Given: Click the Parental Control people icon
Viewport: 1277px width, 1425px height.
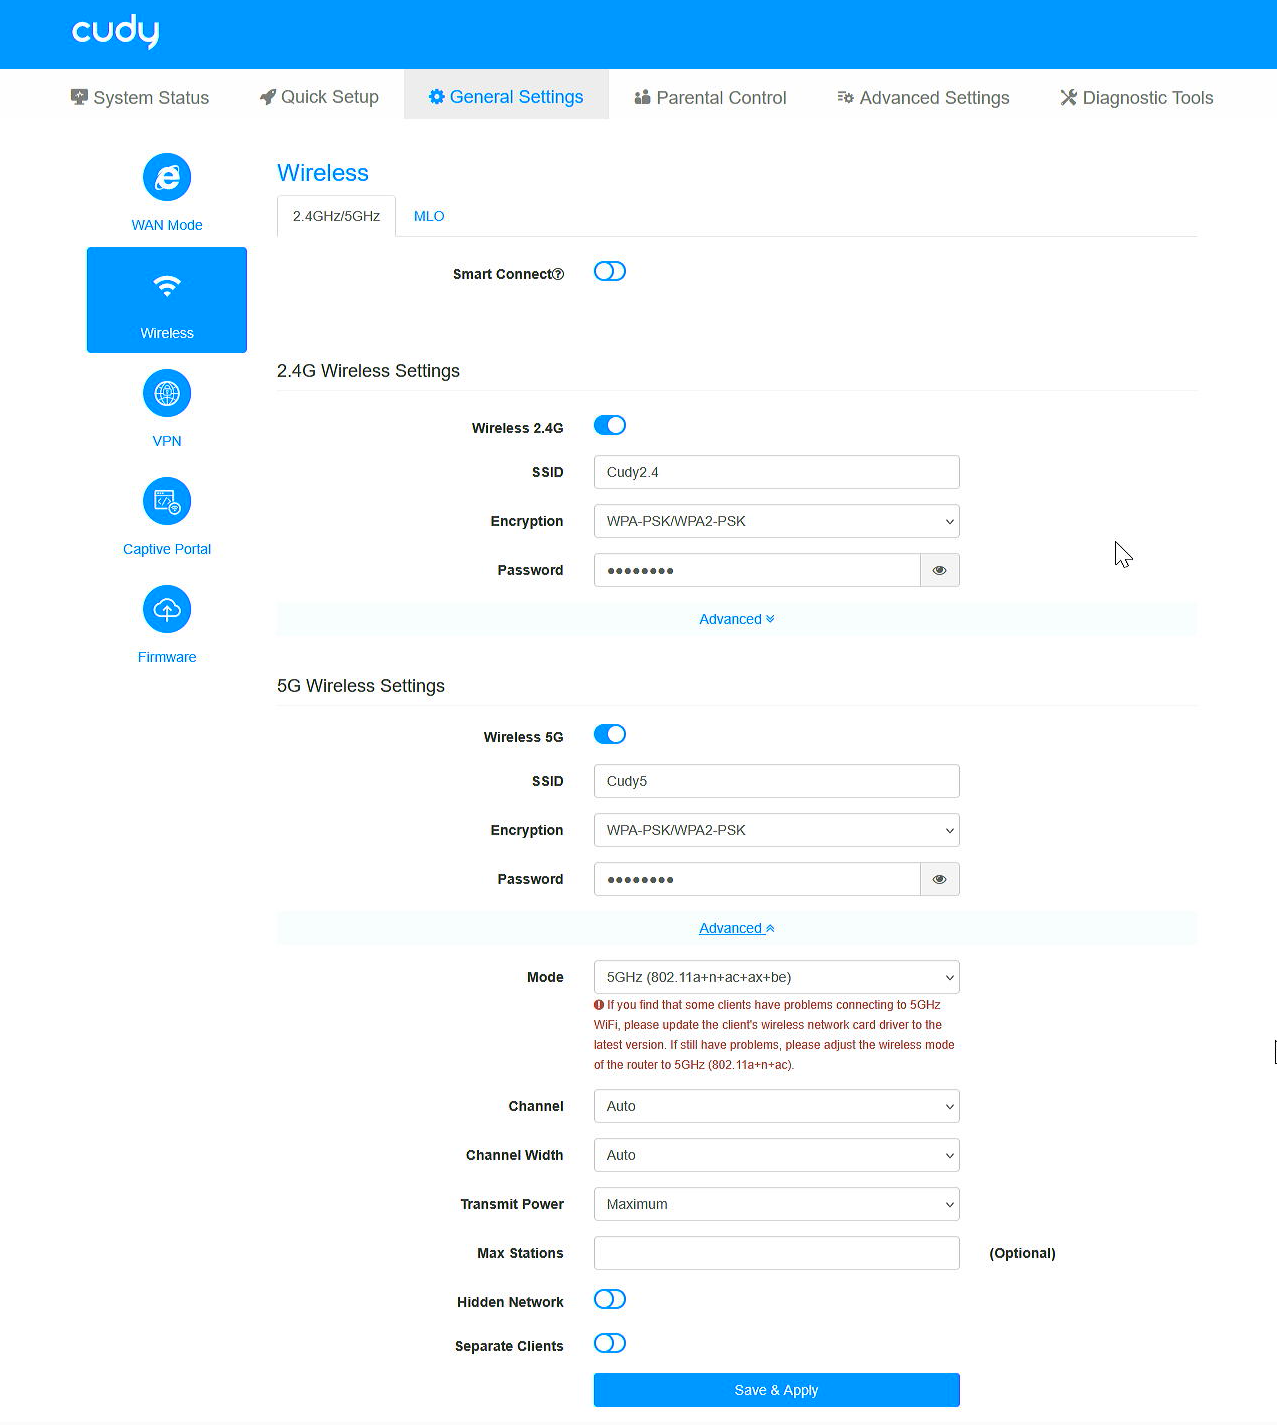Looking at the screenshot, I should [x=642, y=97].
